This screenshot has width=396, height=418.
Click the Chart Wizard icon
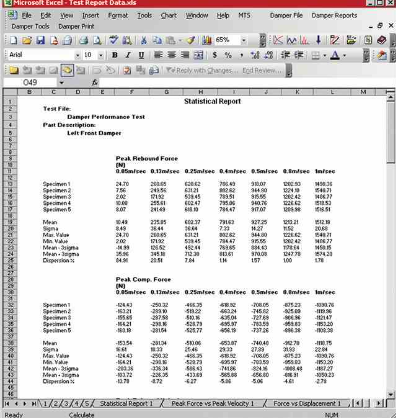click(207, 40)
